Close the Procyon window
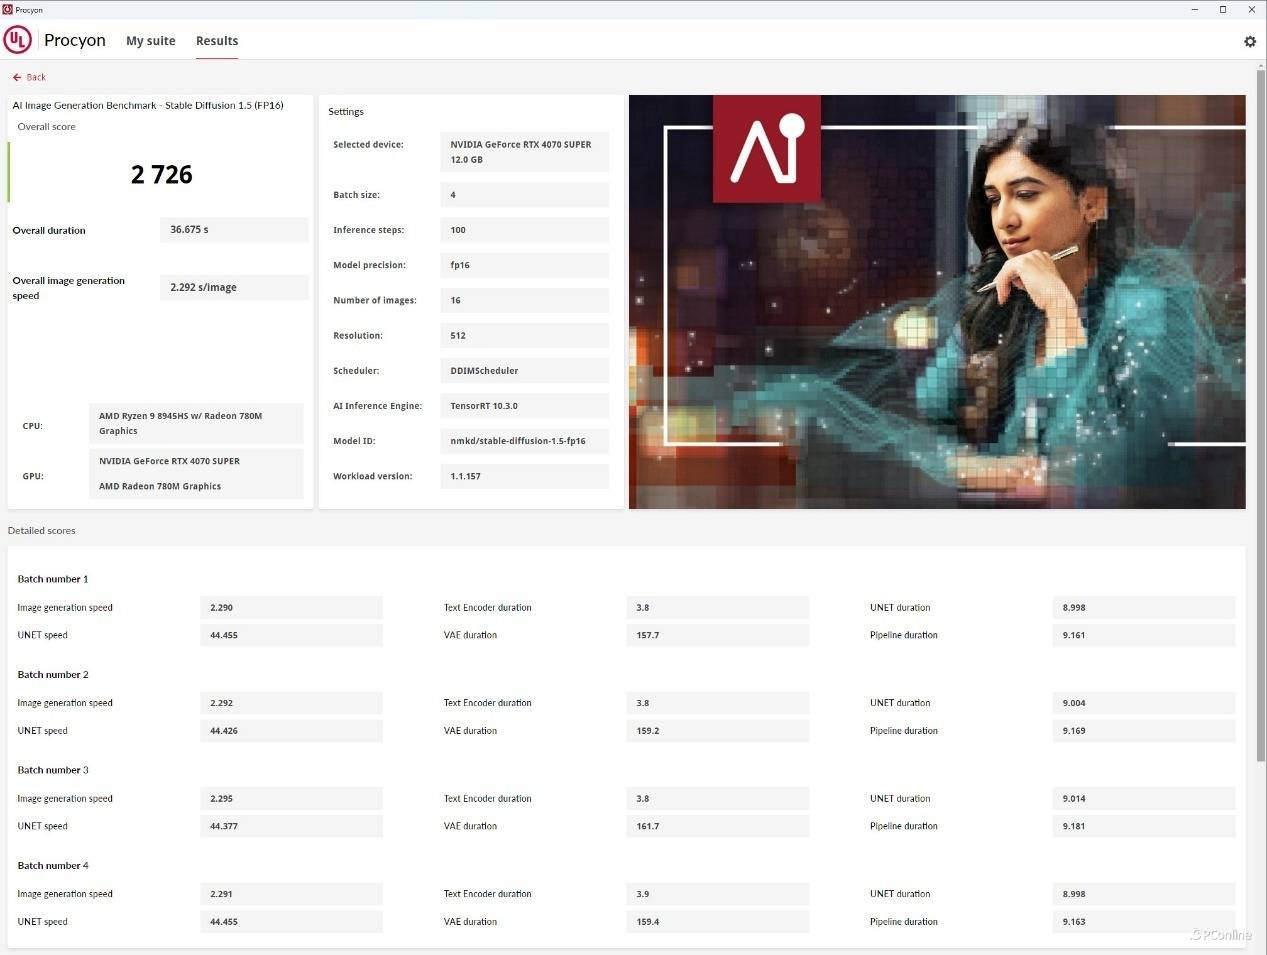 click(x=1251, y=9)
